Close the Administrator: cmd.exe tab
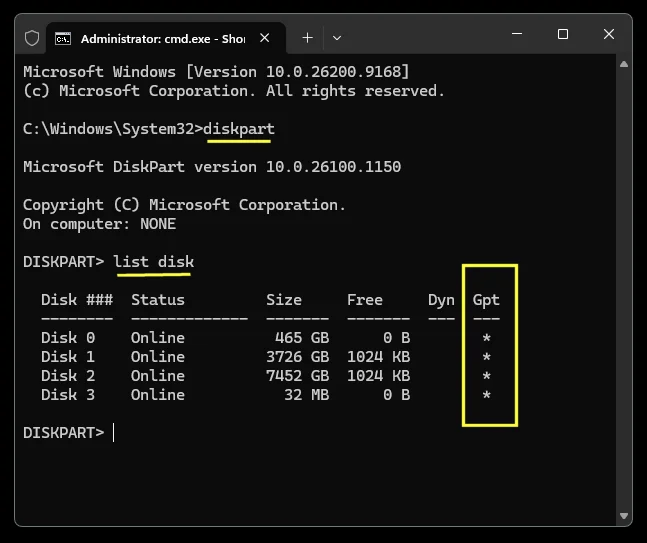Screen dimensions: 647x543 265,38
